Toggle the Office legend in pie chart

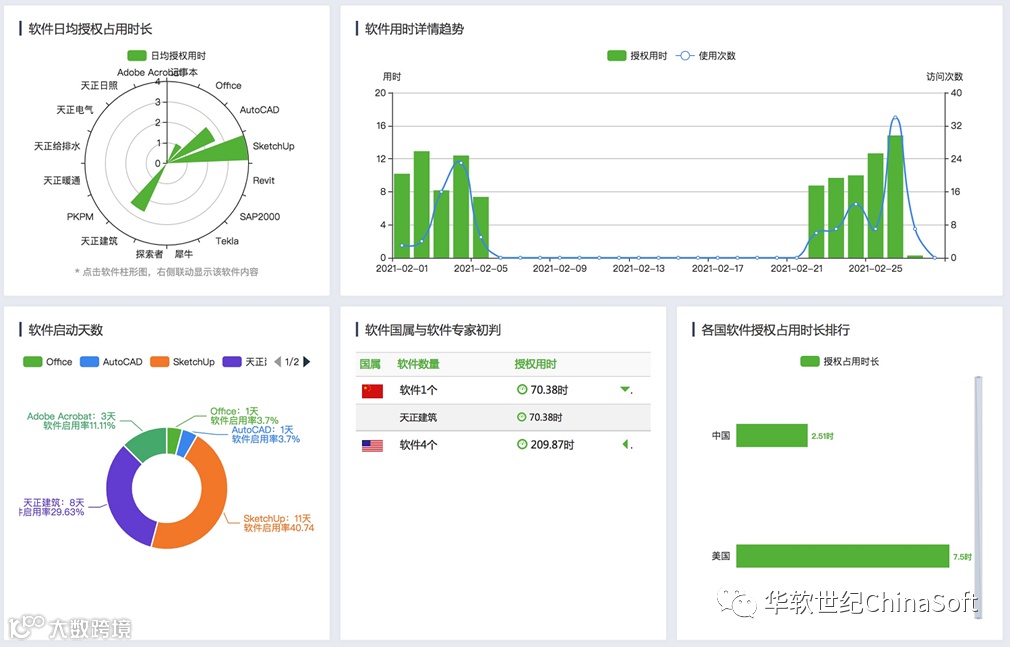[x=48, y=362]
